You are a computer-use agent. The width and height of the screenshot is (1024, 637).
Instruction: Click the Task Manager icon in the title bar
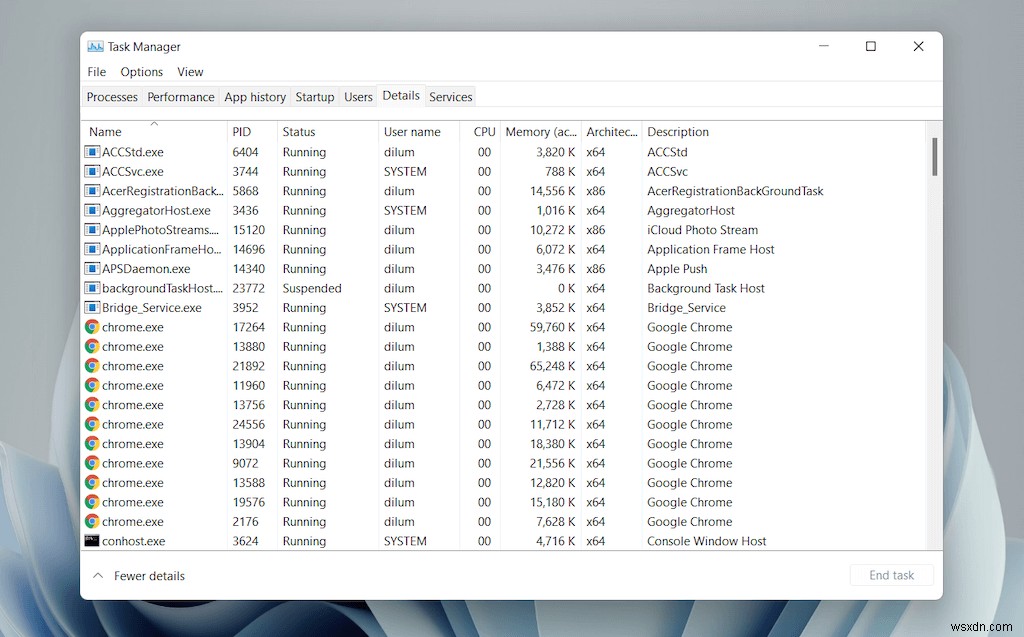point(95,46)
